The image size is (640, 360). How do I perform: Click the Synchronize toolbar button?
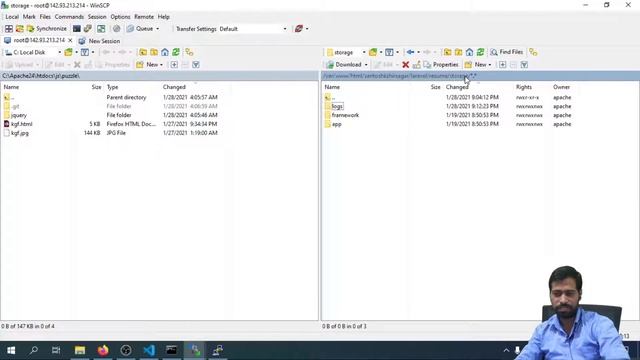point(47,29)
